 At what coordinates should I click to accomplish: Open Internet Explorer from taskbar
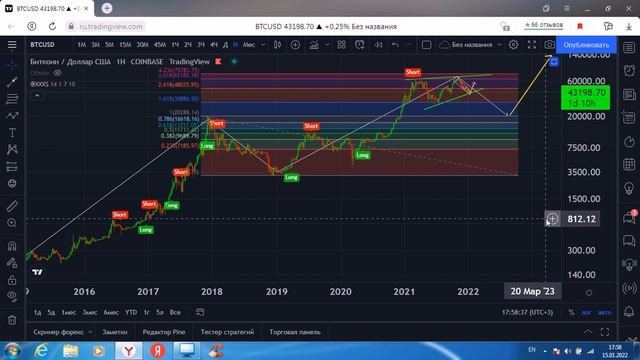click(42, 351)
